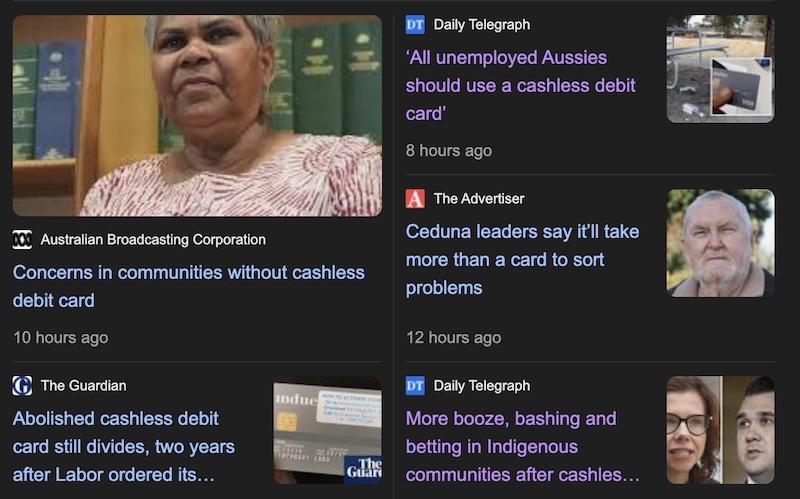Click The Advertiser source name
The width and height of the screenshot is (800, 499).
click(x=479, y=198)
